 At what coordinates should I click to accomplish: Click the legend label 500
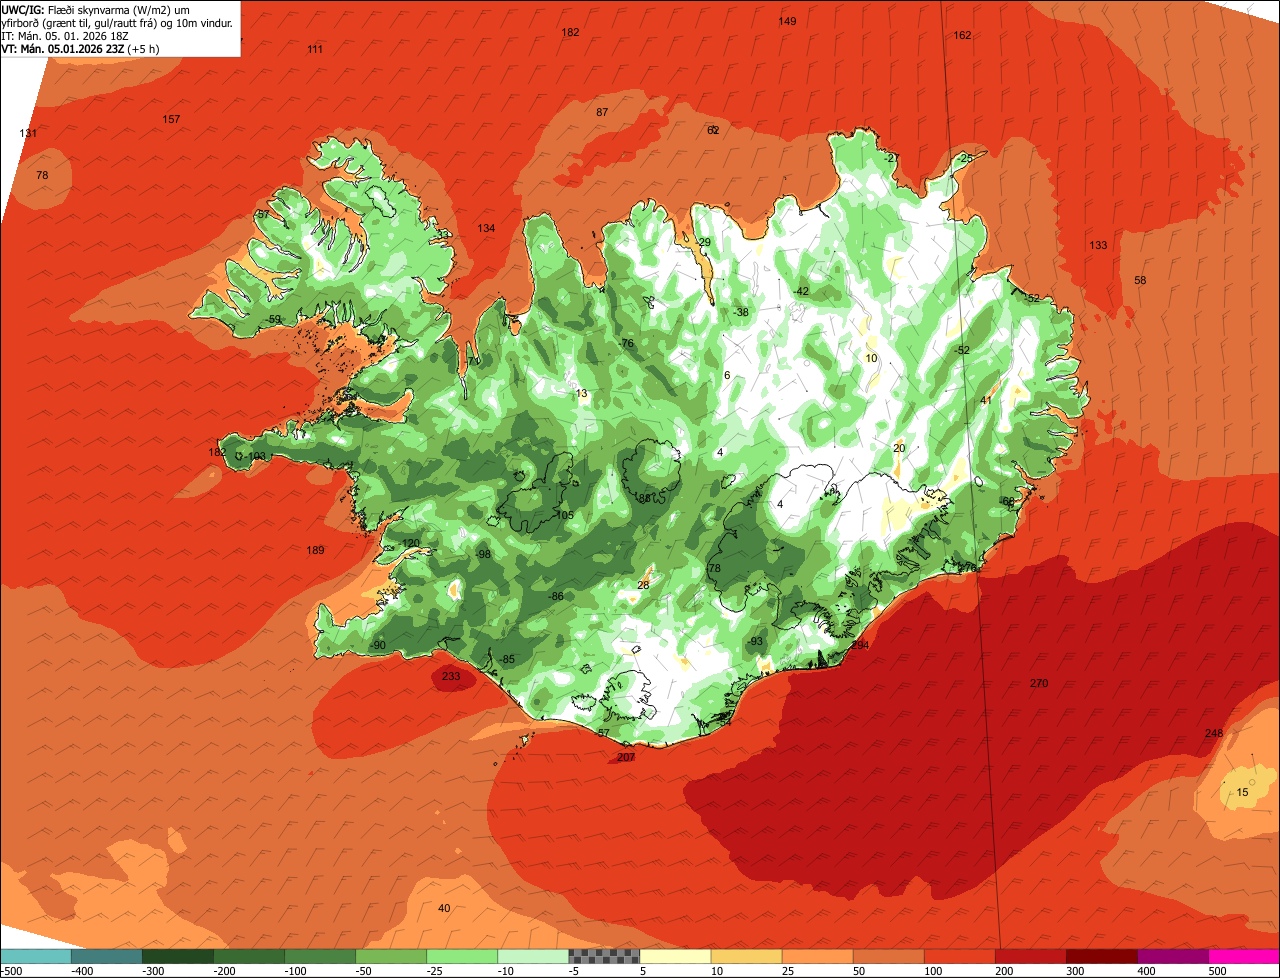(x=1217, y=971)
